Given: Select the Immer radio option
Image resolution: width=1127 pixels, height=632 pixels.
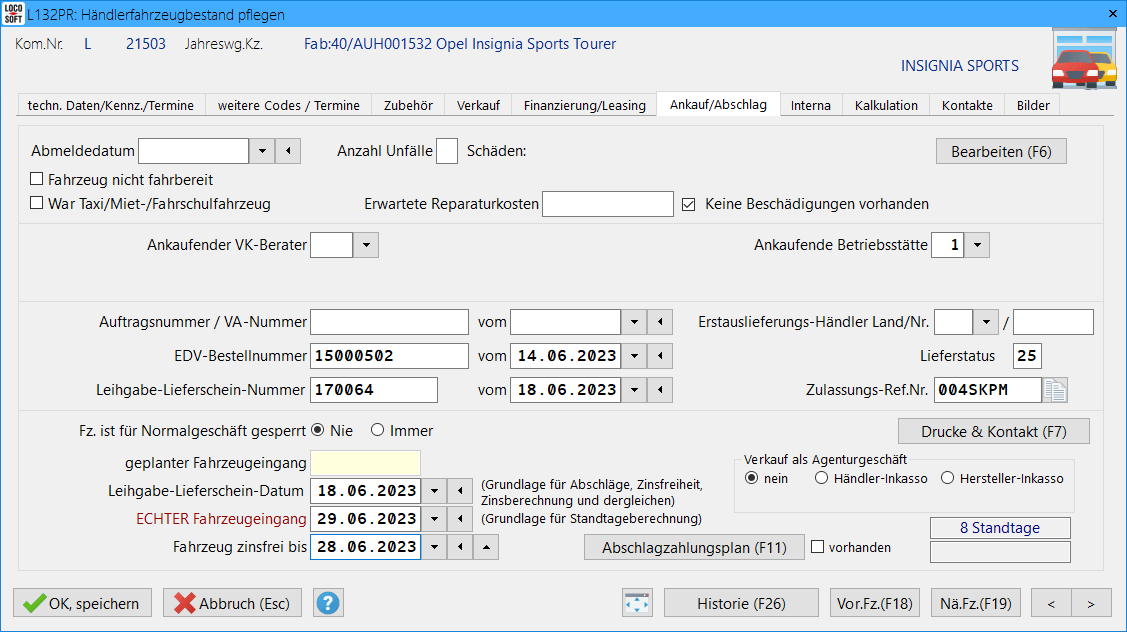Looking at the screenshot, I should 377,430.
